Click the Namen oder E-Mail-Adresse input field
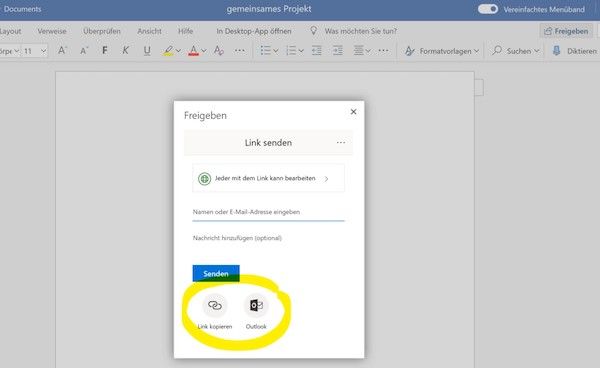This screenshot has width=600, height=368. click(268, 212)
